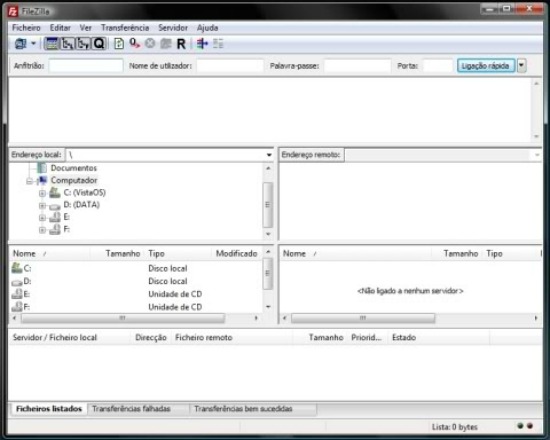Sort local list by Nome column
The width and height of the screenshot is (550, 440).
pos(49,253)
